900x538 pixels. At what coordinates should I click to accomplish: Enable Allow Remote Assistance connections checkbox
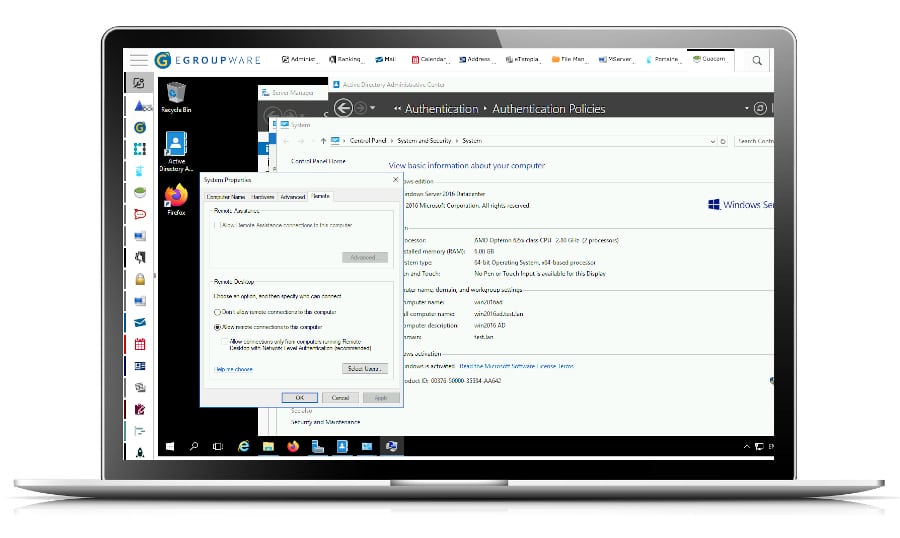click(217, 225)
